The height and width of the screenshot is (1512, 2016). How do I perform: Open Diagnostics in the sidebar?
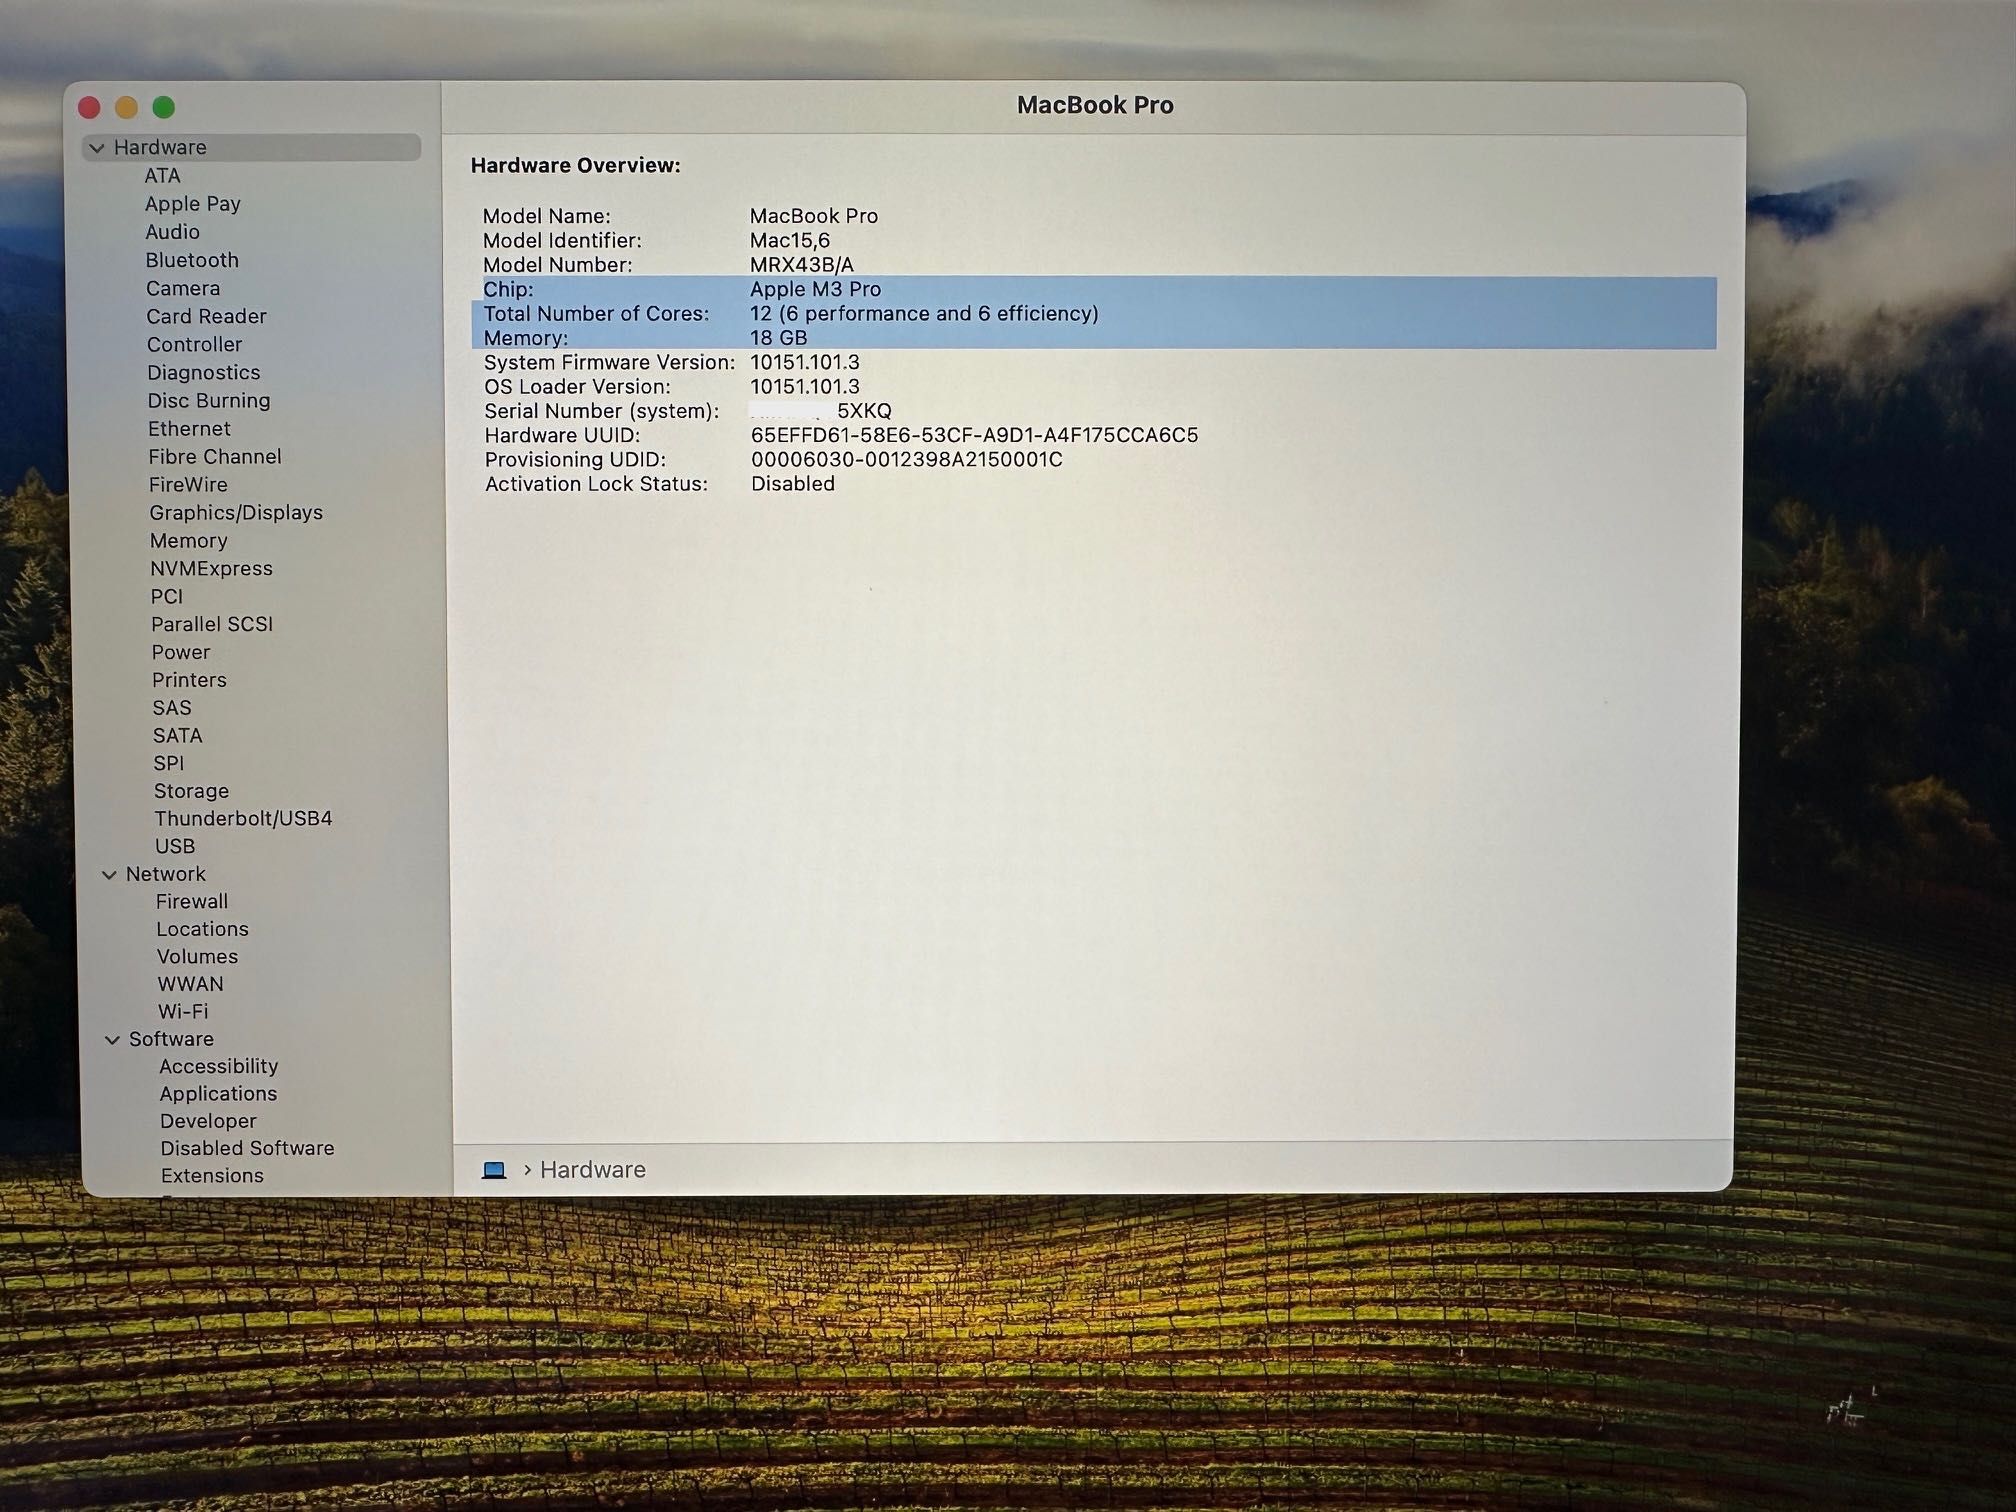tap(203, 372)
